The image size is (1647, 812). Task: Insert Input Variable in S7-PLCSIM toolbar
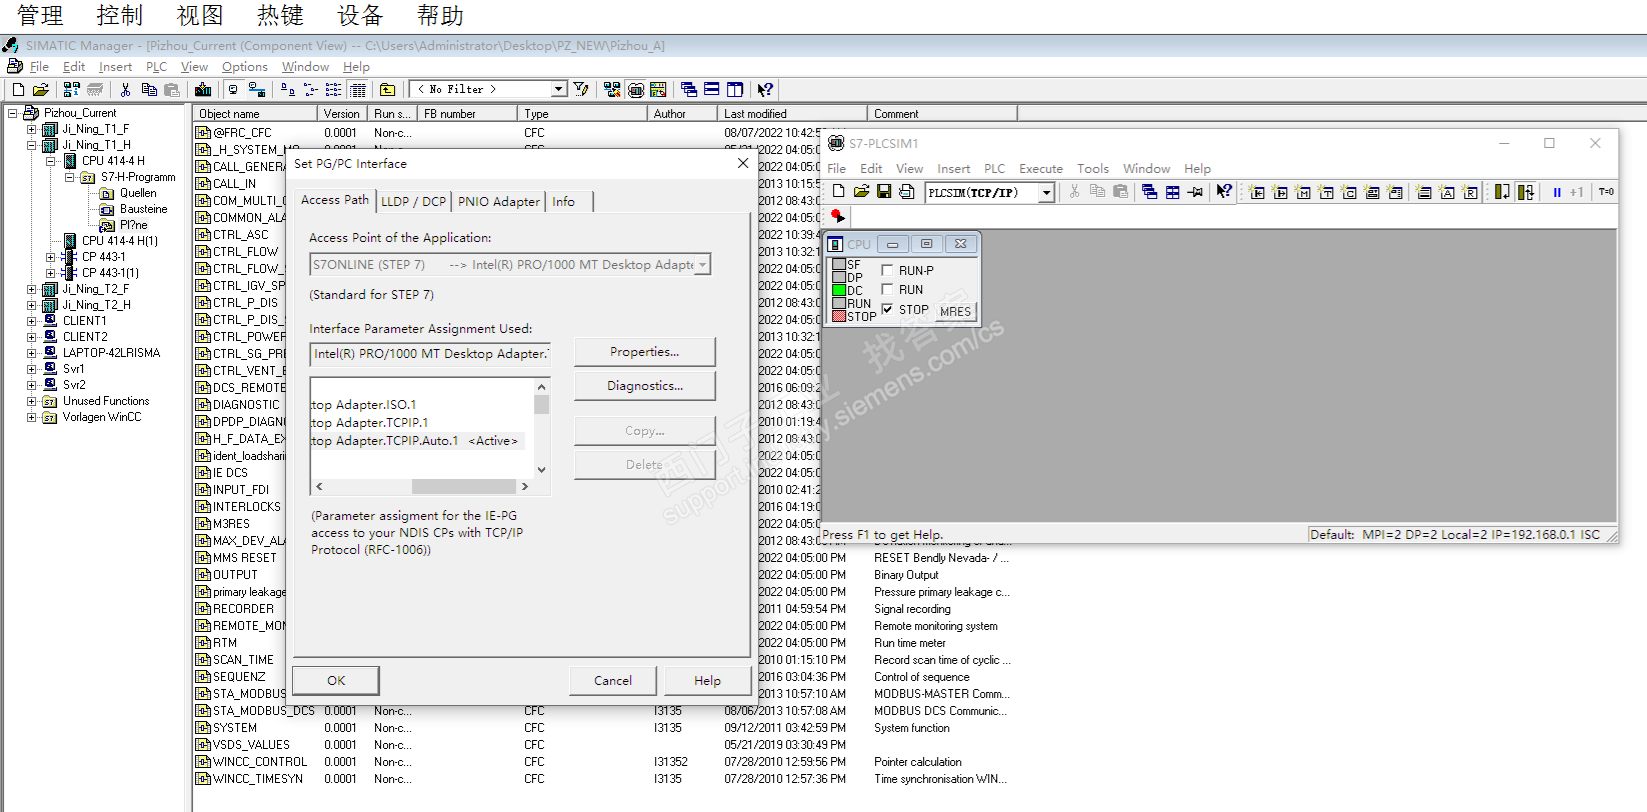point(1258,192)
